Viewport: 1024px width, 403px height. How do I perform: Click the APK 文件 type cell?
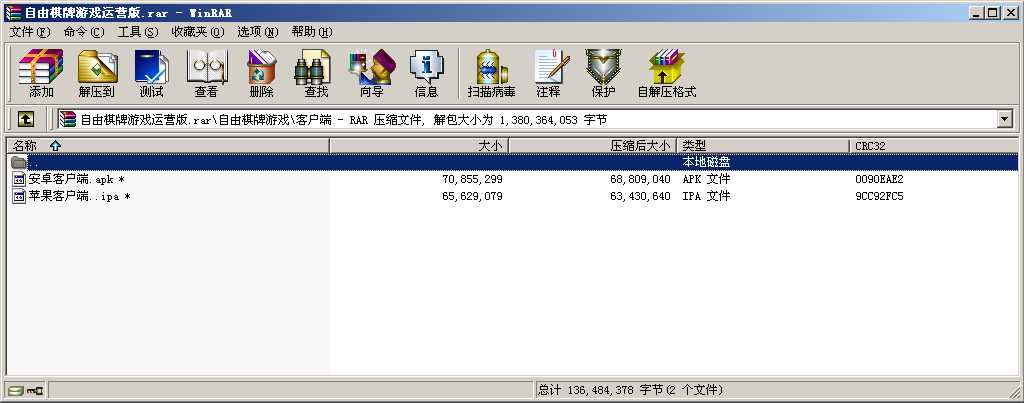(x=706, y=179)
